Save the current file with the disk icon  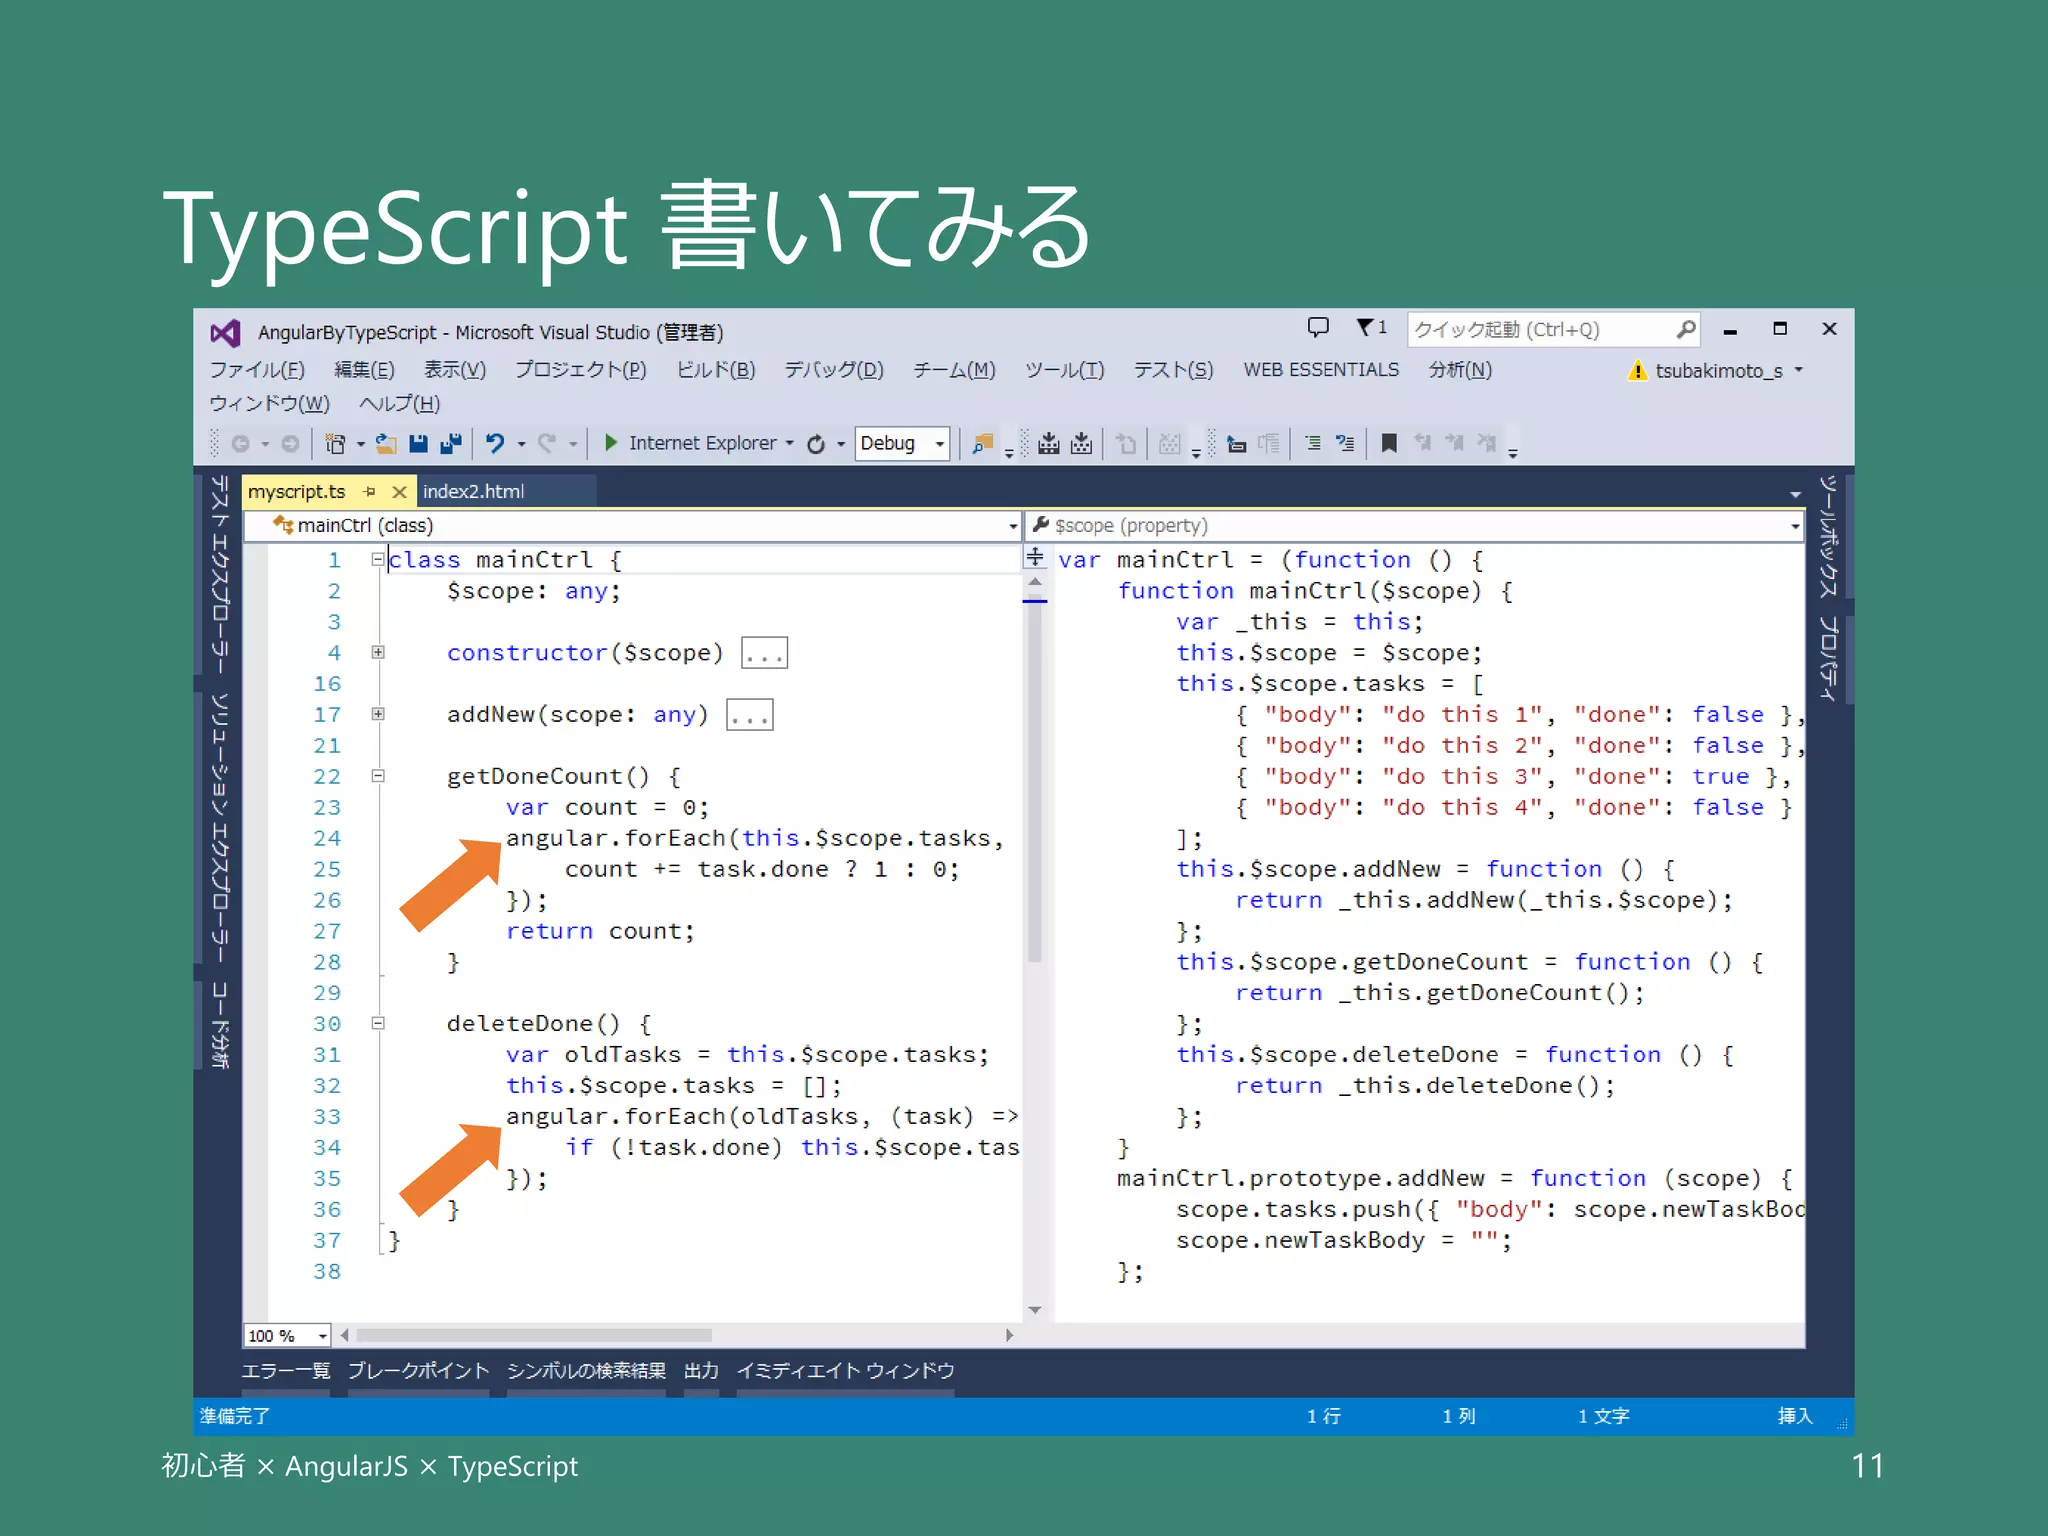coord(418,443)
